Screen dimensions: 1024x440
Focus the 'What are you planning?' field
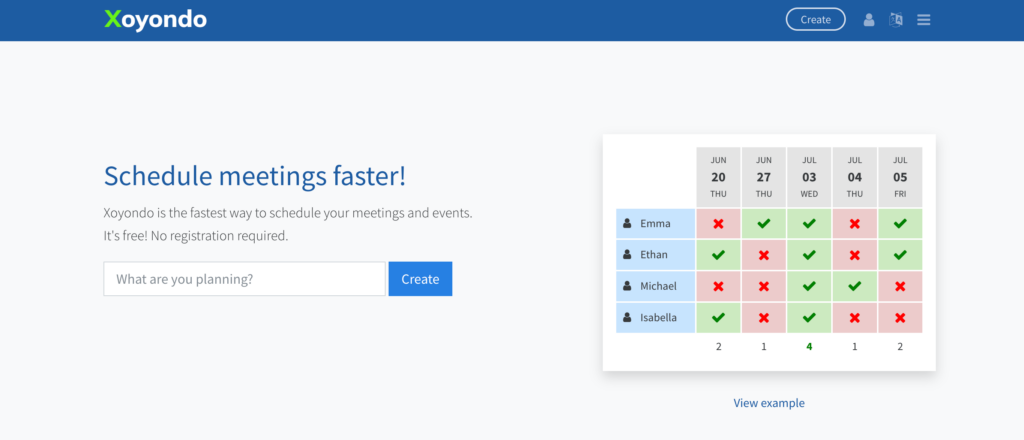[244, 279]
